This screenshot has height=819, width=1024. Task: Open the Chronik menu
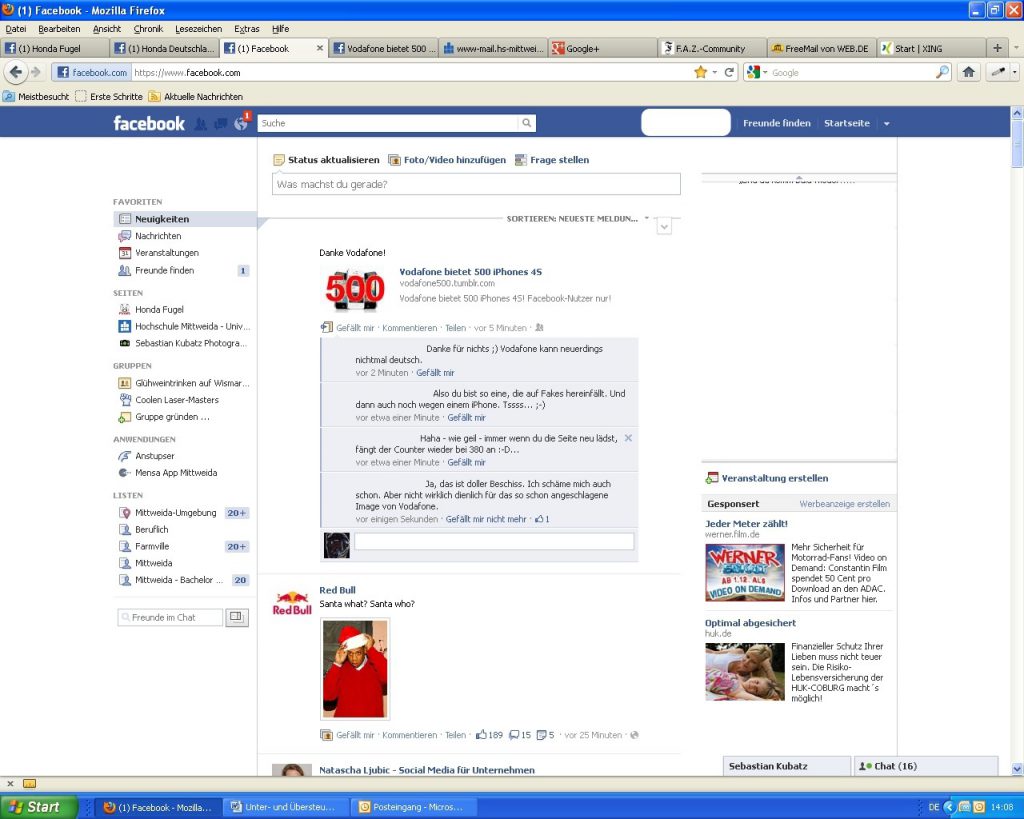[x=148, y=29]
